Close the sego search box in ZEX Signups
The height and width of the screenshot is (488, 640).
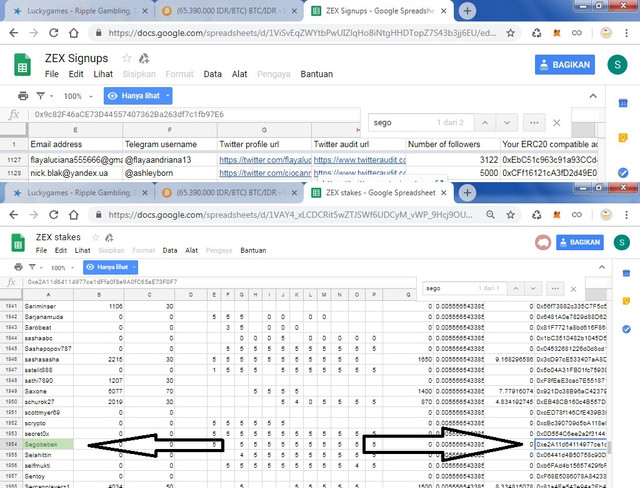556,122
